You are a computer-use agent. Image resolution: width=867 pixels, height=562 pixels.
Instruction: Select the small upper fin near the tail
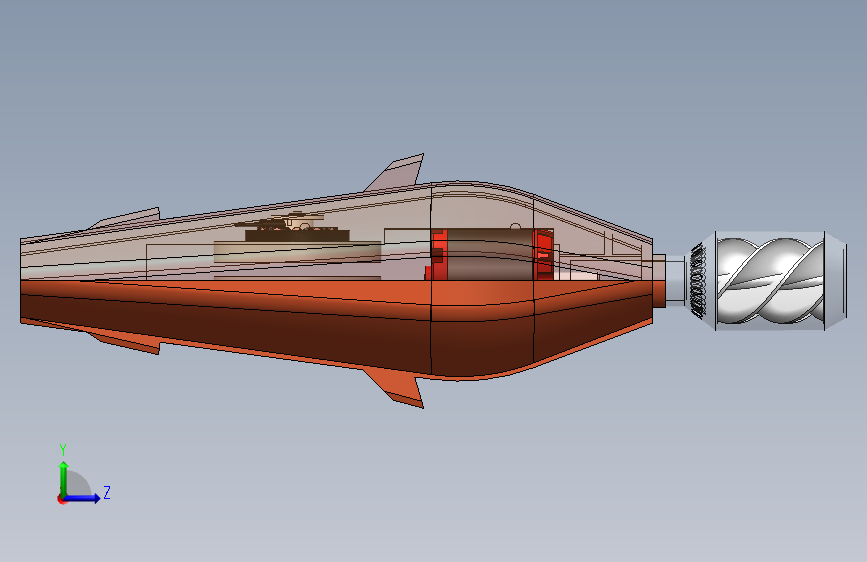[128, 218]
